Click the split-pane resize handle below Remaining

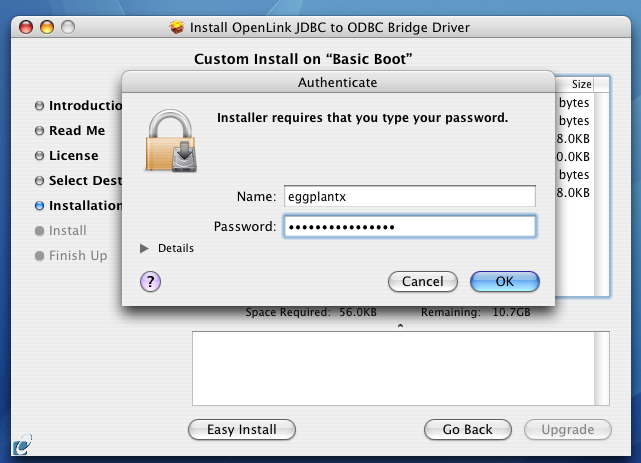pyautogui.click(x=401, y=326)
